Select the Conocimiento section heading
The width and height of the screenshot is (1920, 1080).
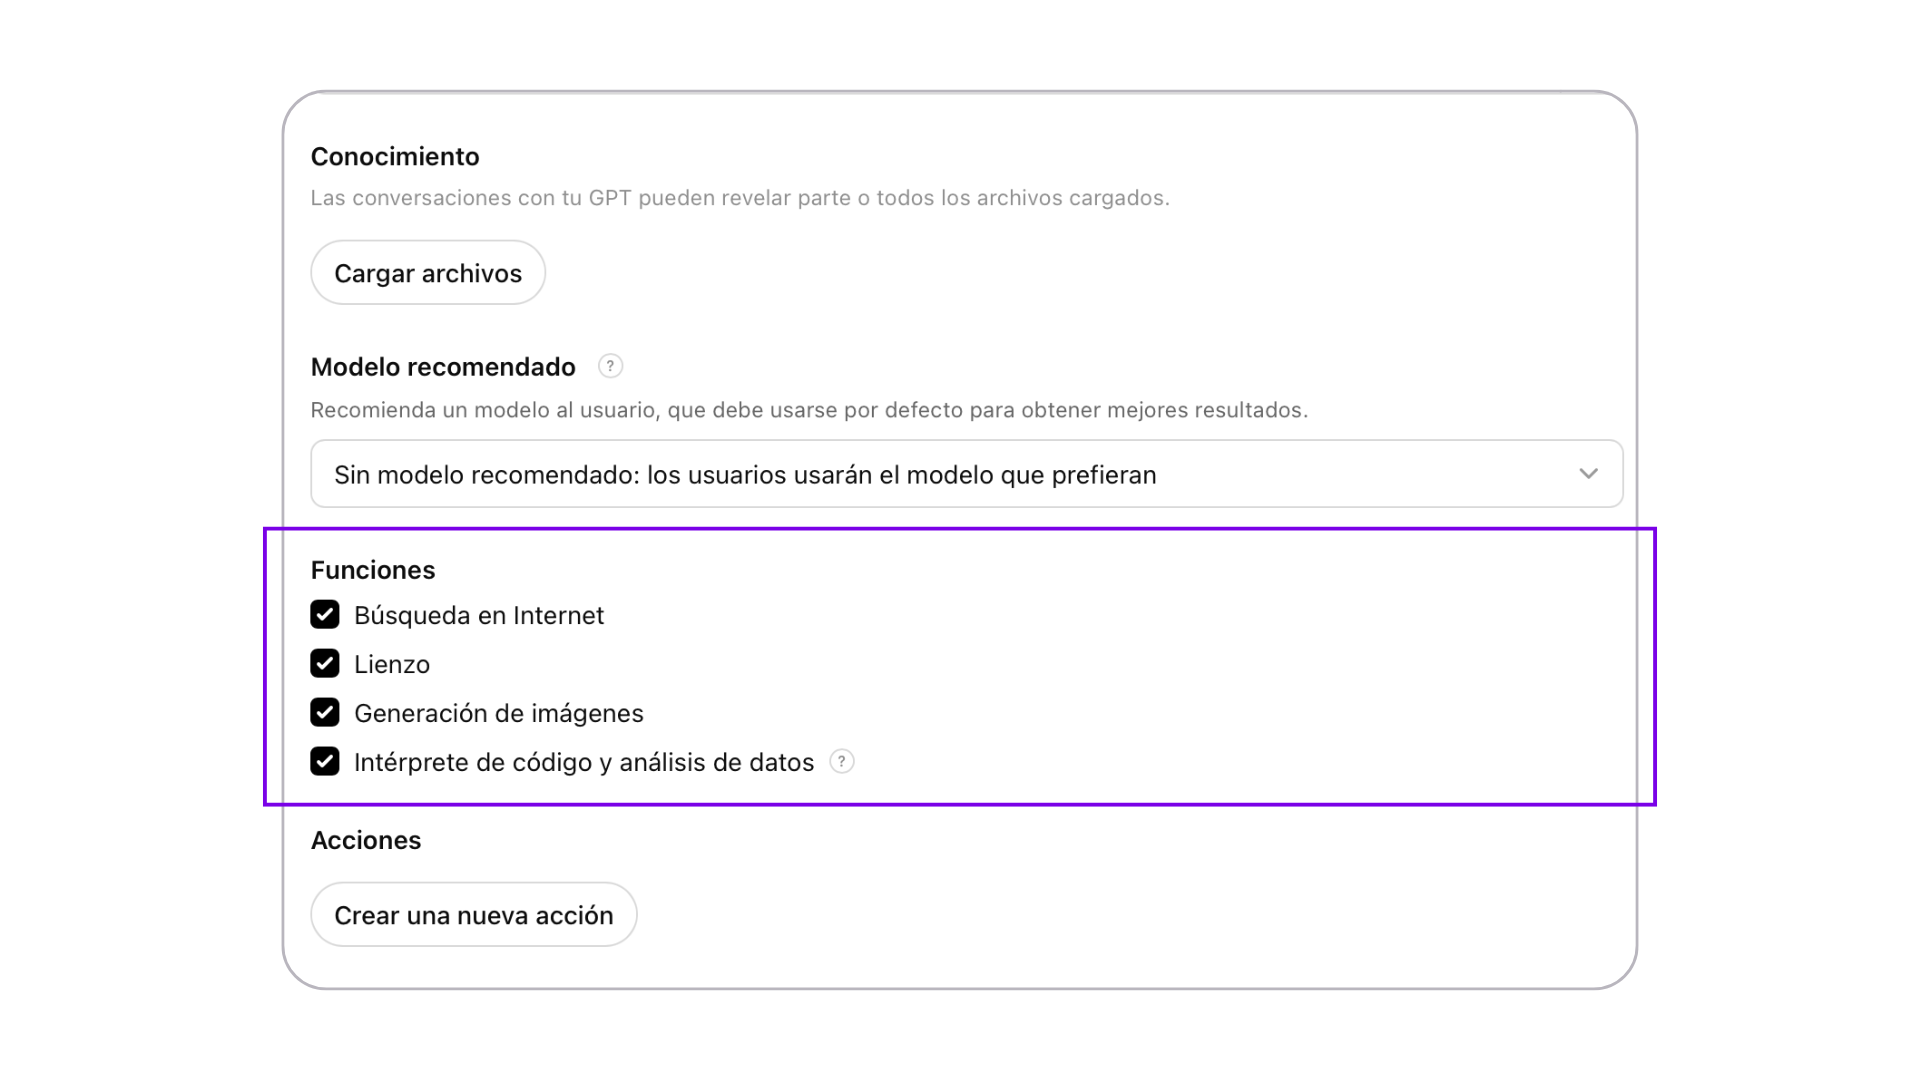(395, 157)
